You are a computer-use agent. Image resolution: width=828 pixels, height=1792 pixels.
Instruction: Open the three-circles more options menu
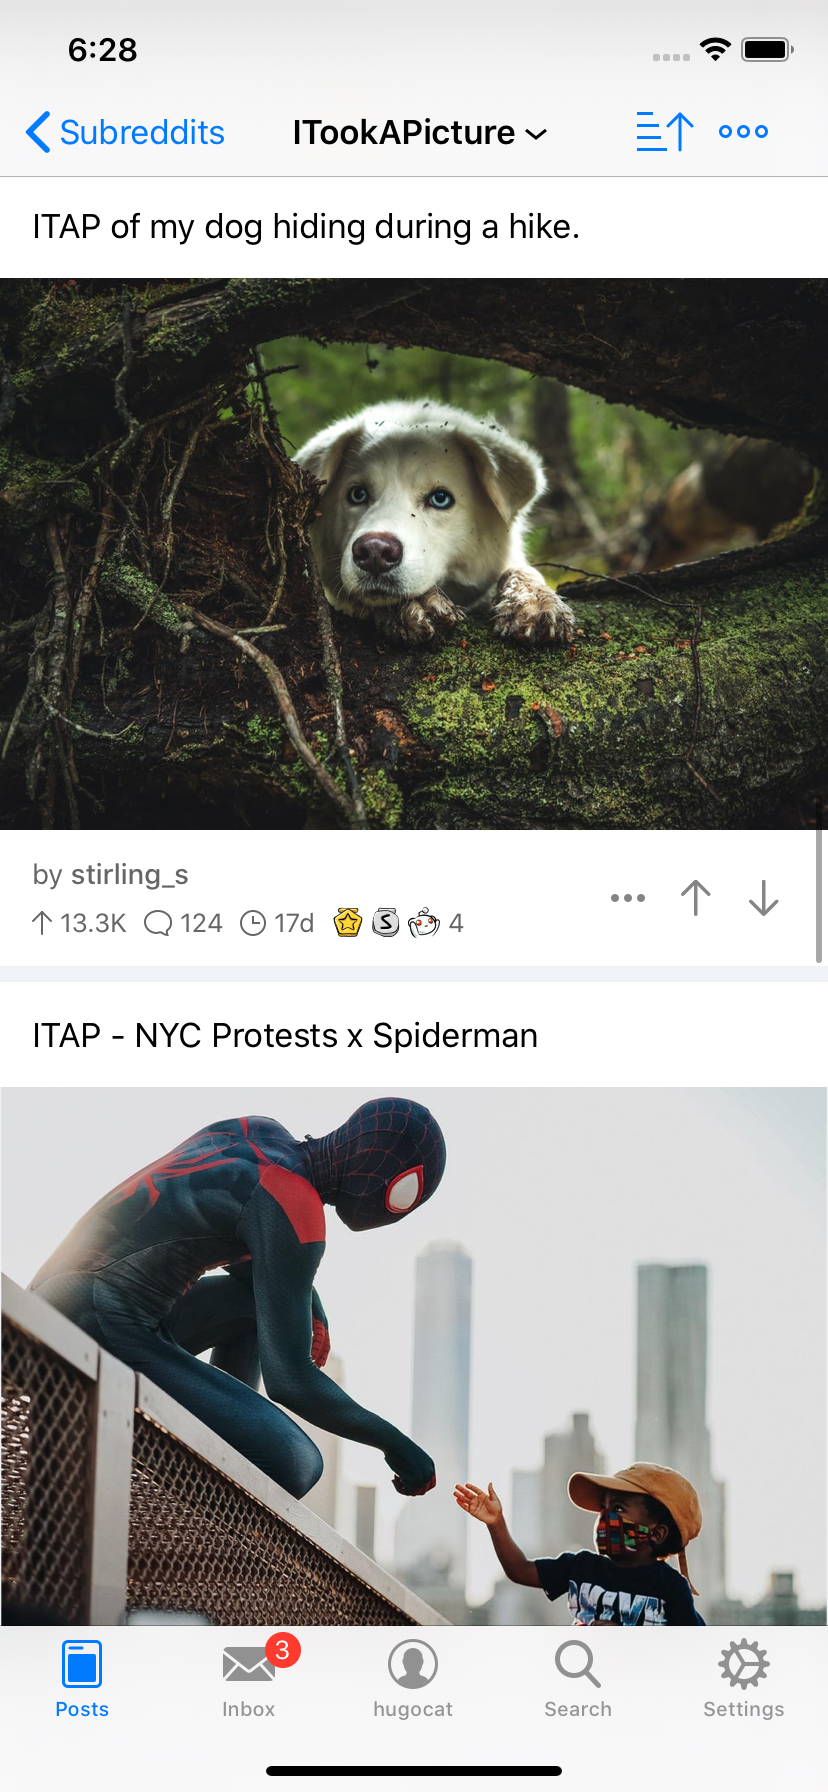click(743, 131)
